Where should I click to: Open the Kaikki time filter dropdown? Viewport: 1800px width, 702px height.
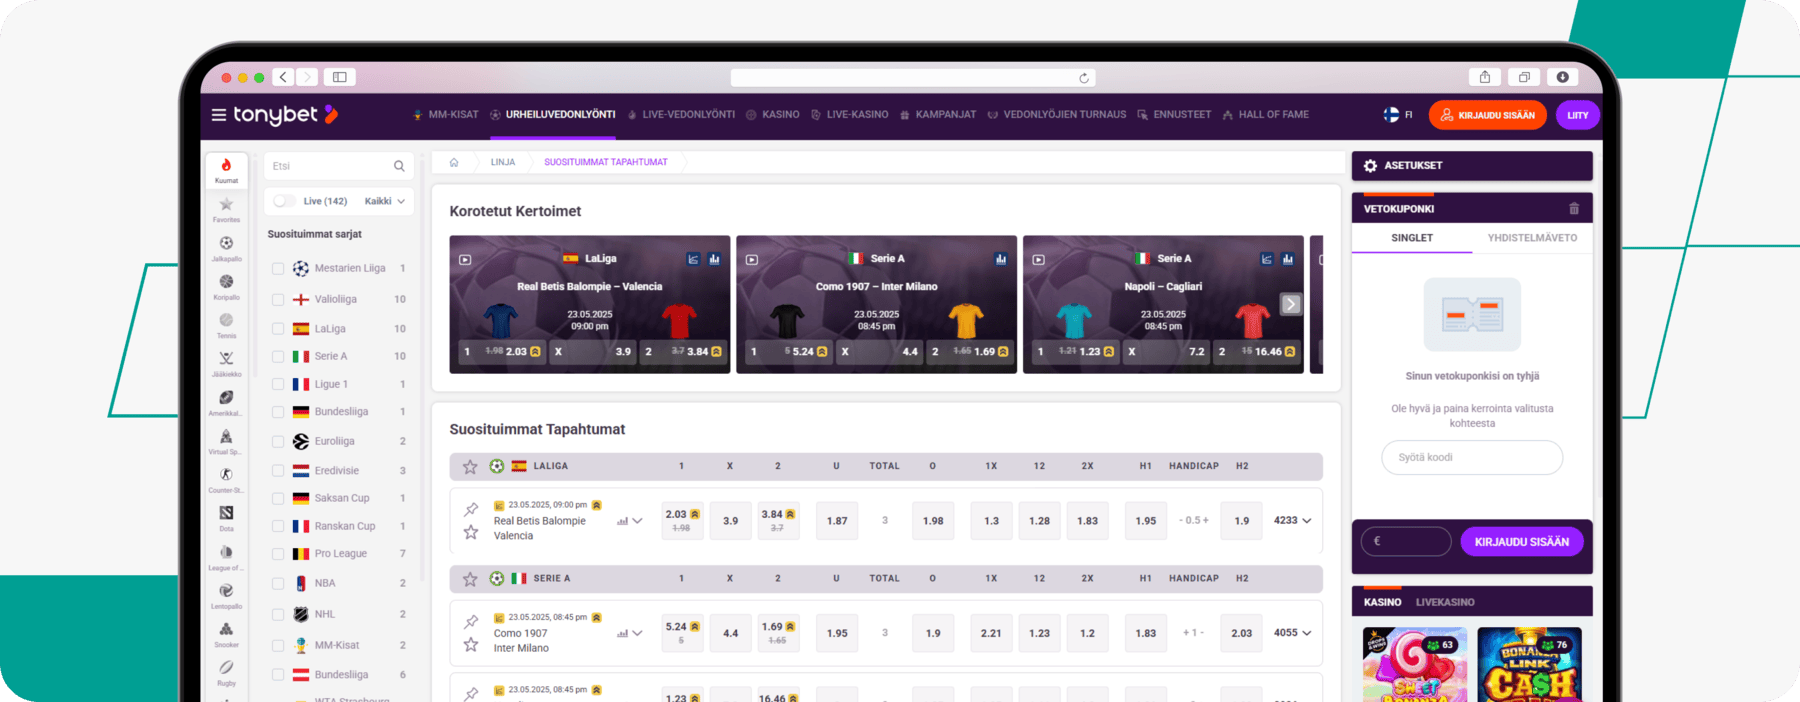[x=385, y=201]
